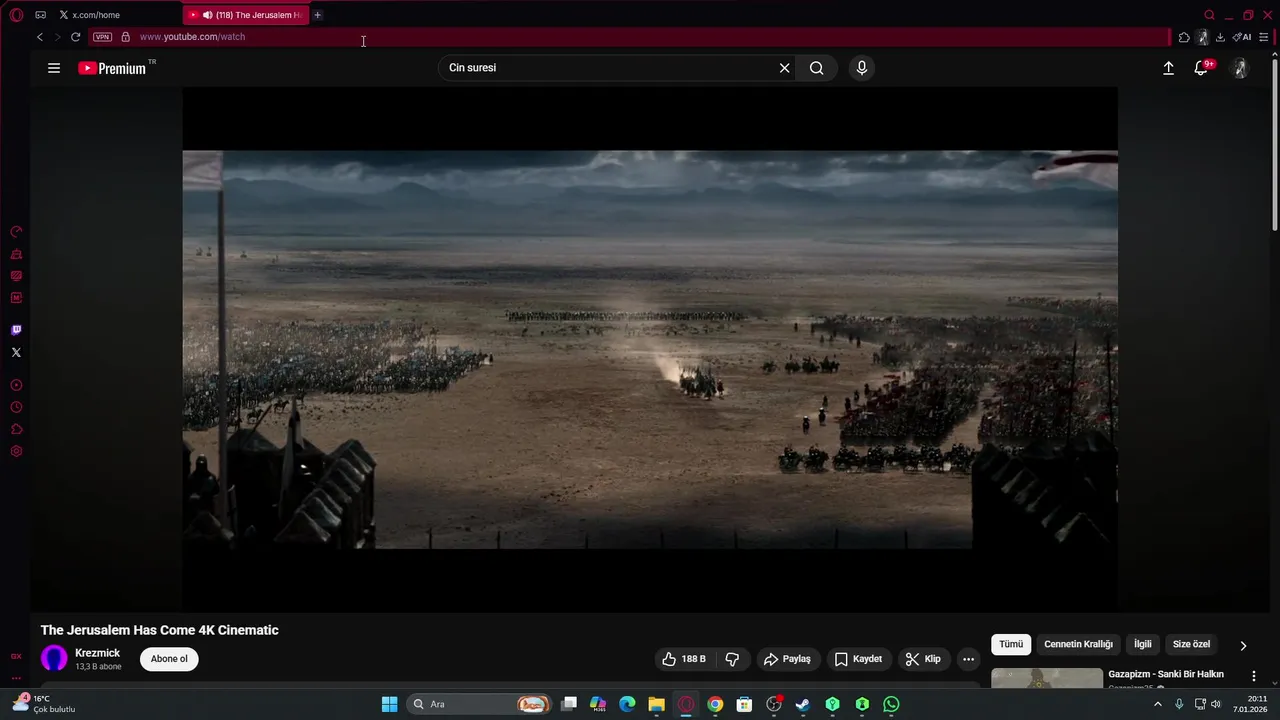Show more filter chips with right arrow
This screenshot has width=1280, height=720.
click(1243, 645)
